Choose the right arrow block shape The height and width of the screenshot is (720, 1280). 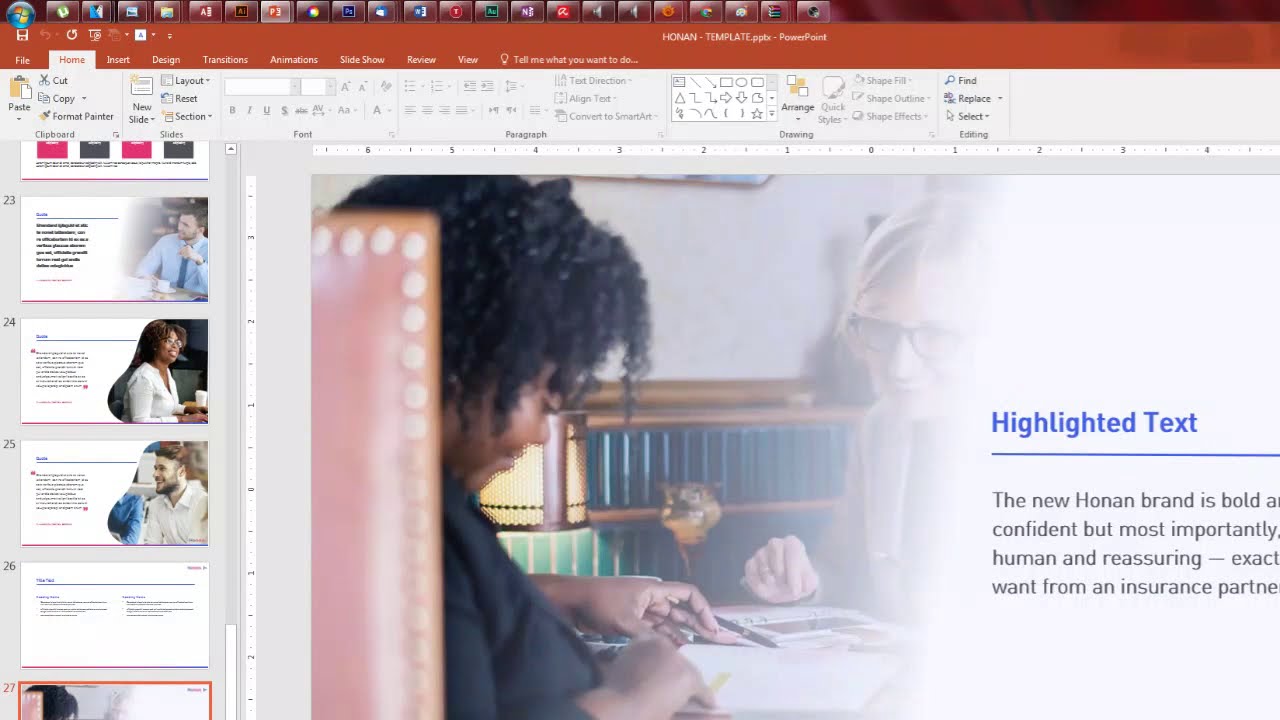click(726, 98)
